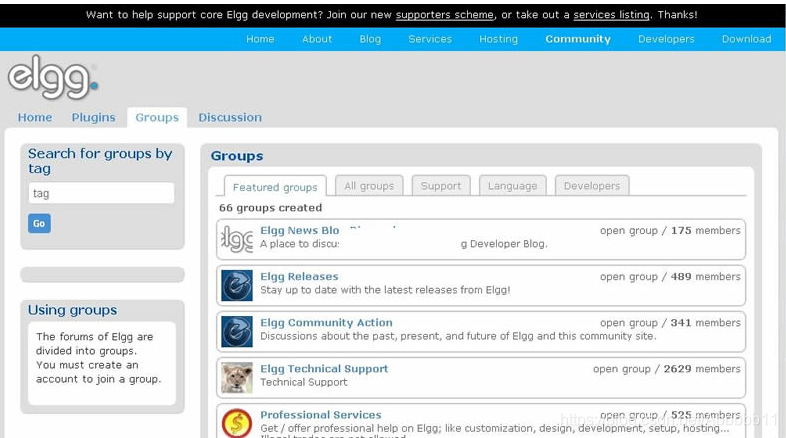Switch to Plugins tab
Viewport: 786px width, 438px height.
tap(93, 117)
